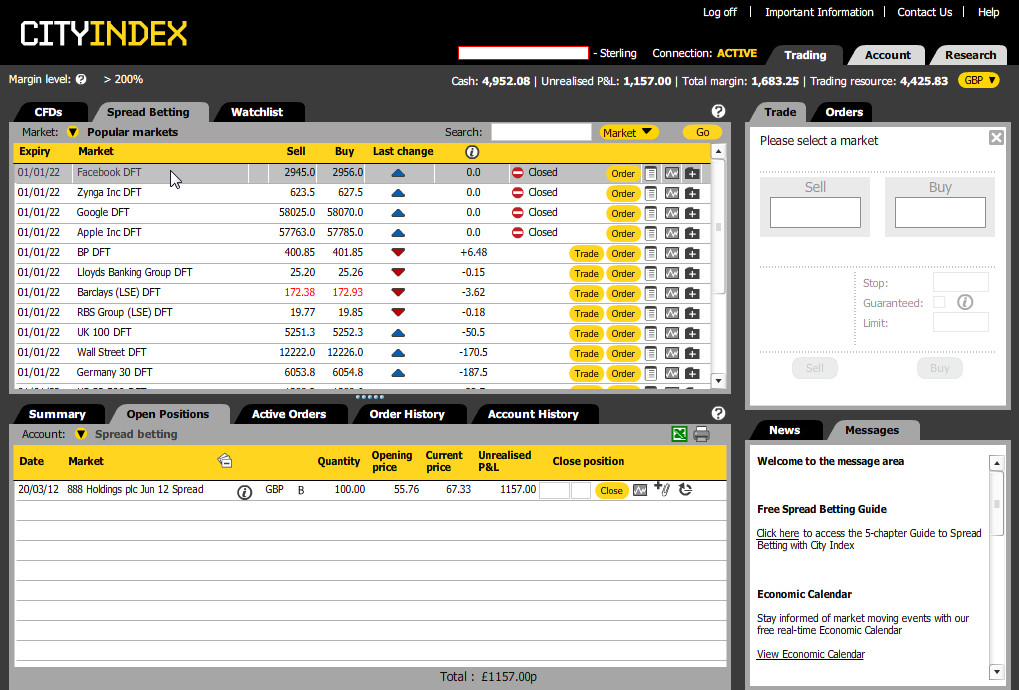Open market information sheet for Barclays (LSE) DFT
Viewport: 1019px width, 690px height.
click(x=651, y=294)
